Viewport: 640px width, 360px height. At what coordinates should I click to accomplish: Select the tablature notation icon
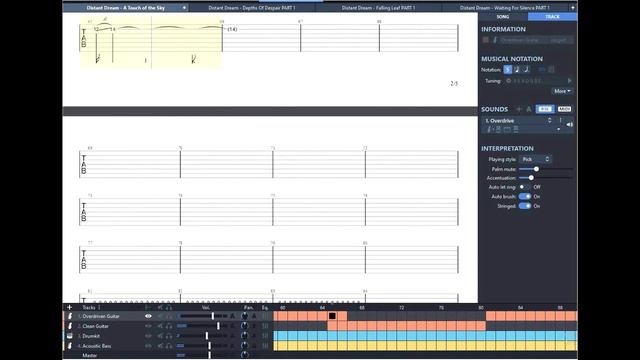tap(517, 69)
